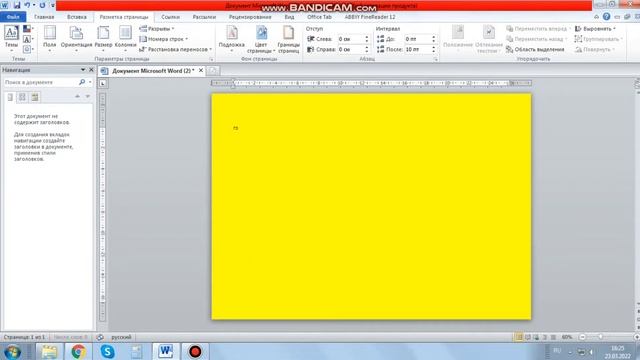Screen dimensions: 640x360
Task: Click the zoom out minus button
Action: point(582,337)
